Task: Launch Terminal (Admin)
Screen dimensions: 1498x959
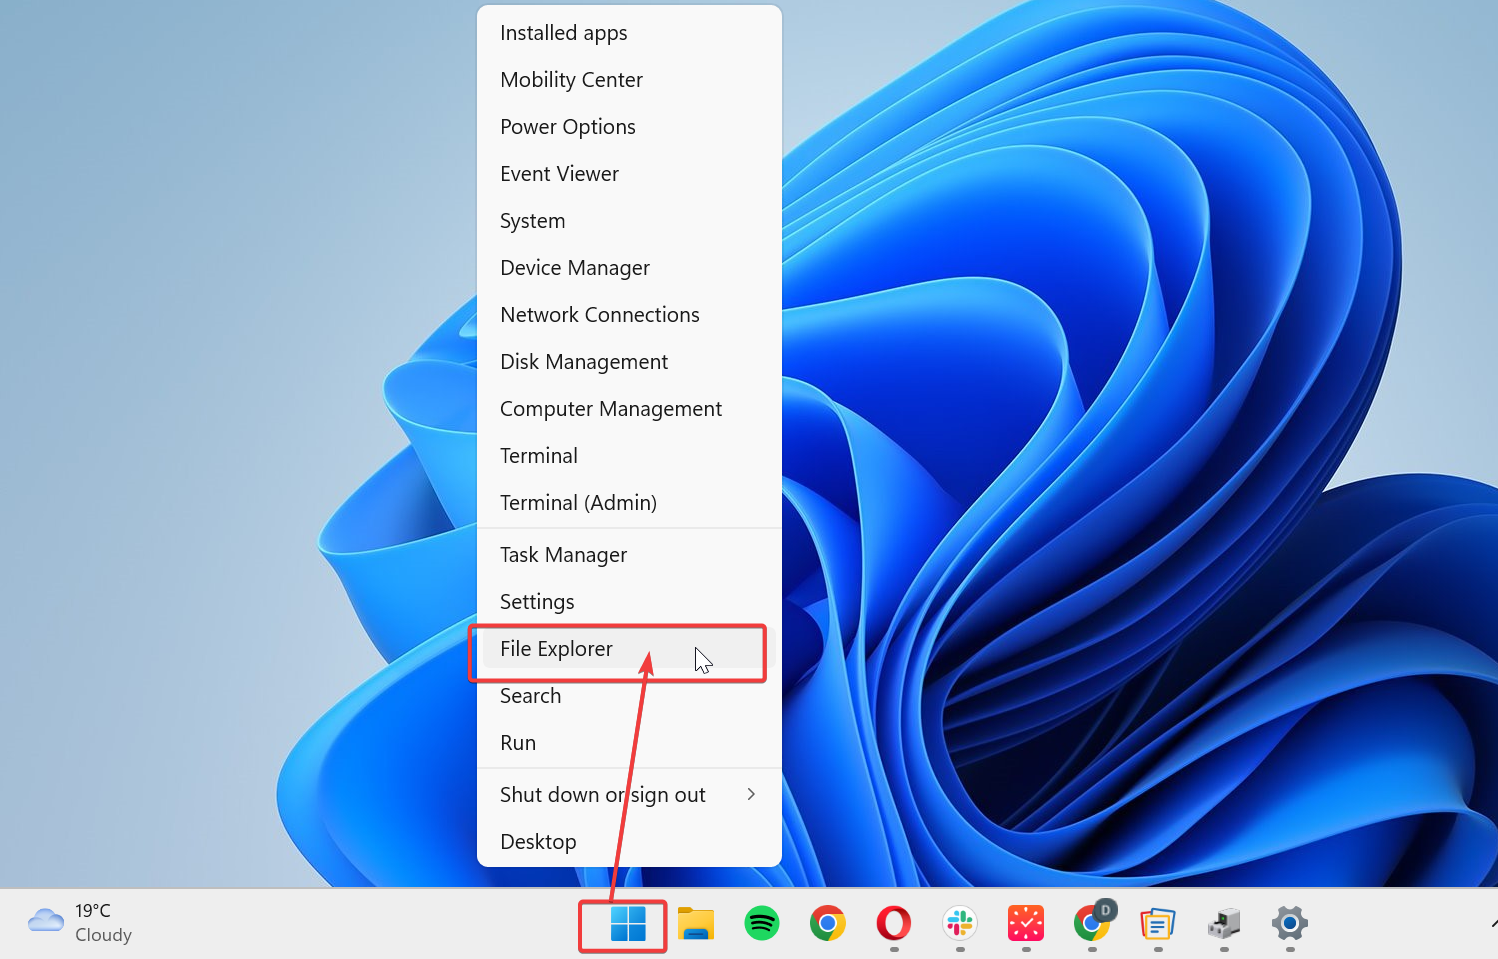Action: coord(629,503)
